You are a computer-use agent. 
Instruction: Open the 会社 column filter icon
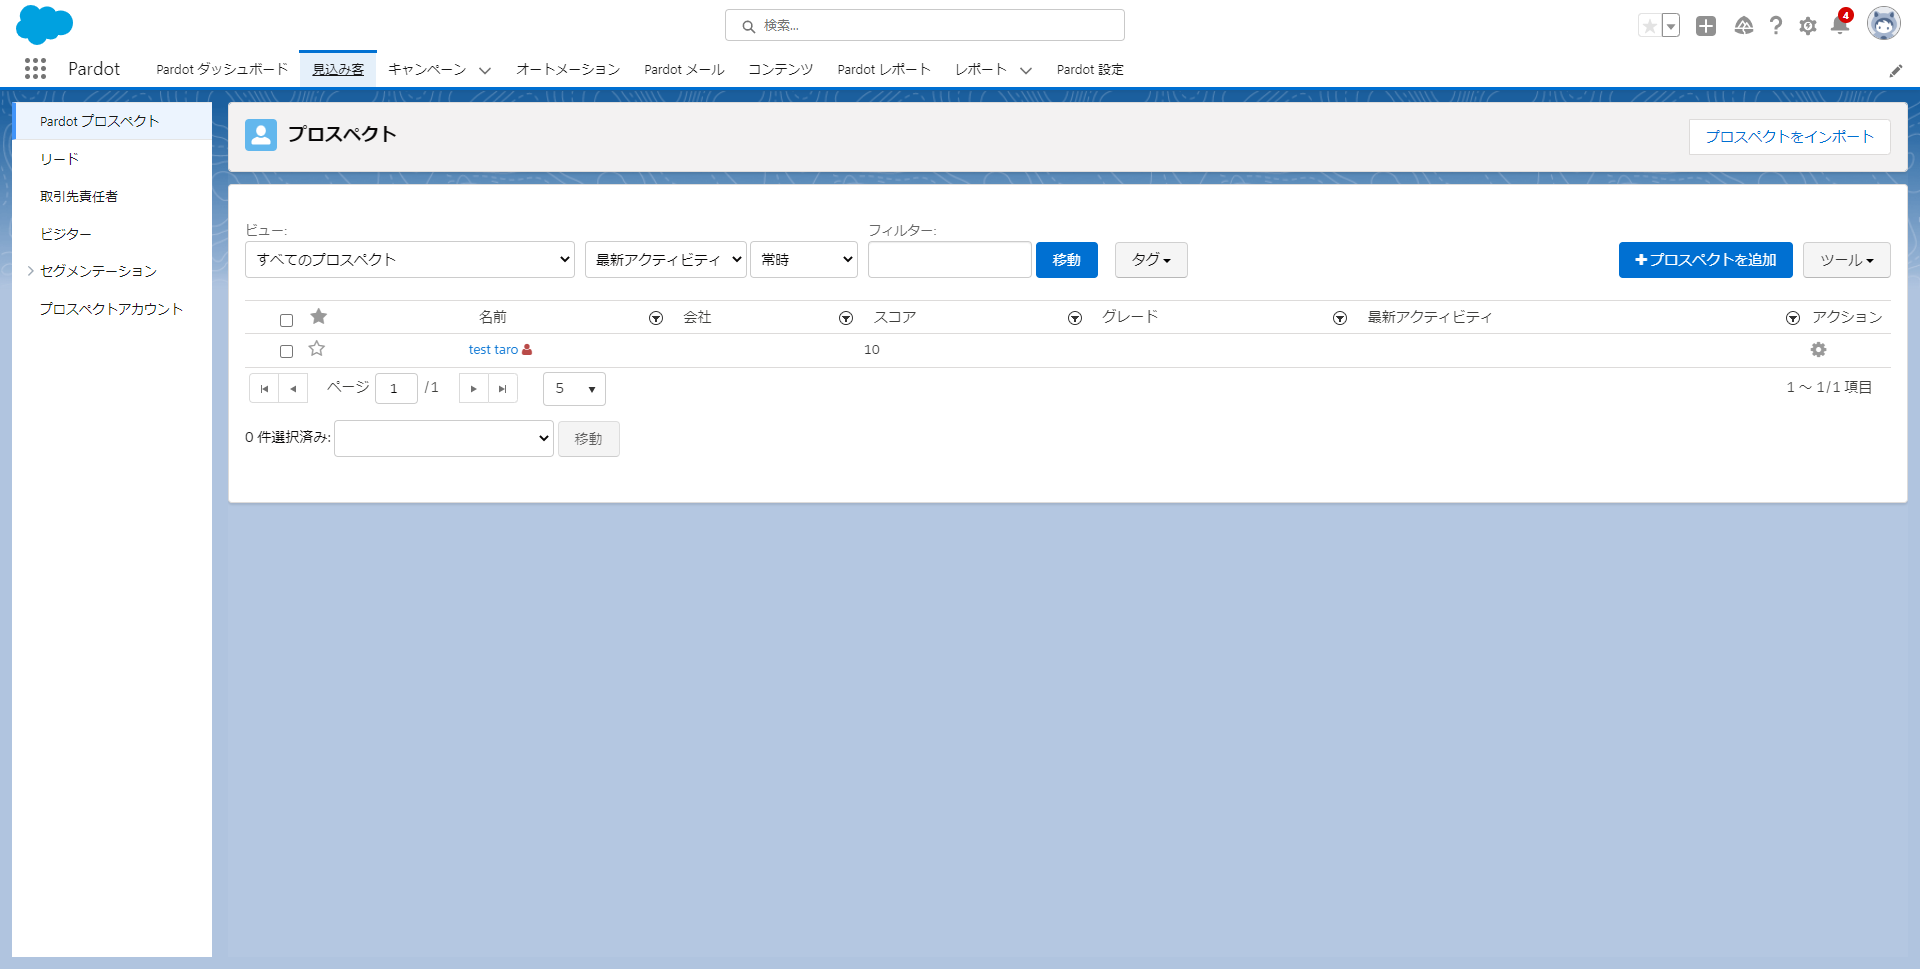pyautogui.click(x=846, y=318)
